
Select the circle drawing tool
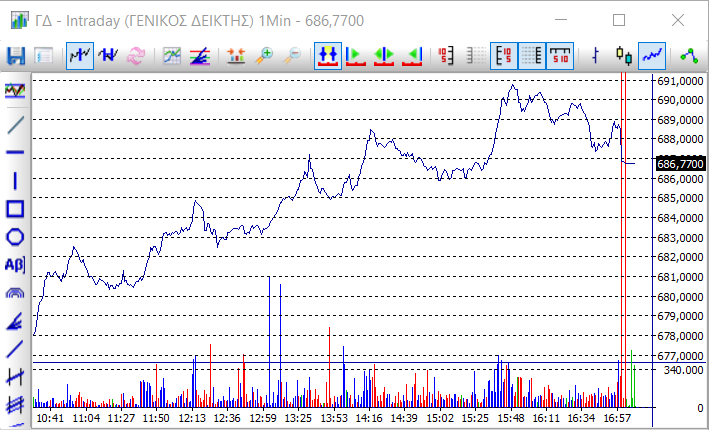click(15, 237)
